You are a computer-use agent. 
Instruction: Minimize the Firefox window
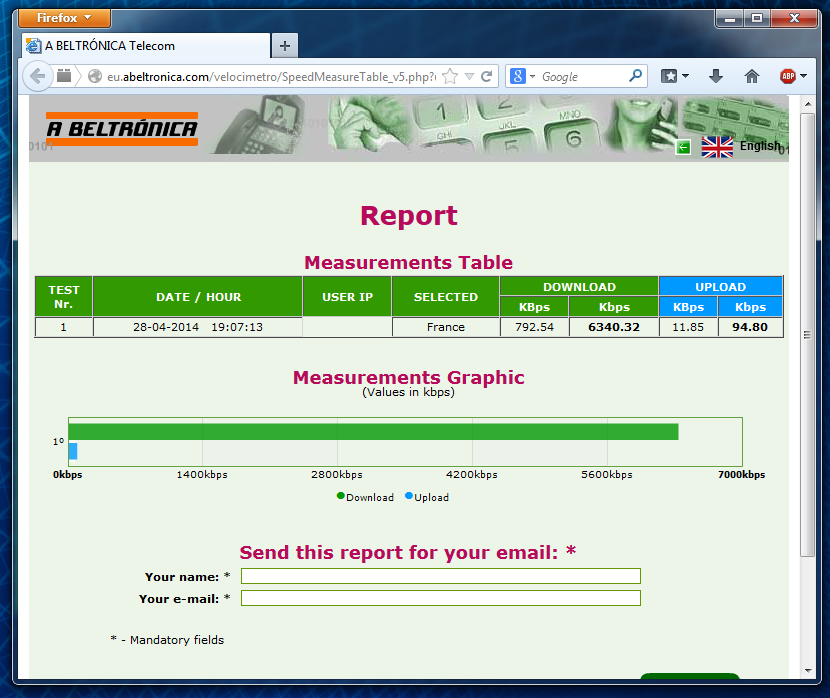[x=730, y=19]
